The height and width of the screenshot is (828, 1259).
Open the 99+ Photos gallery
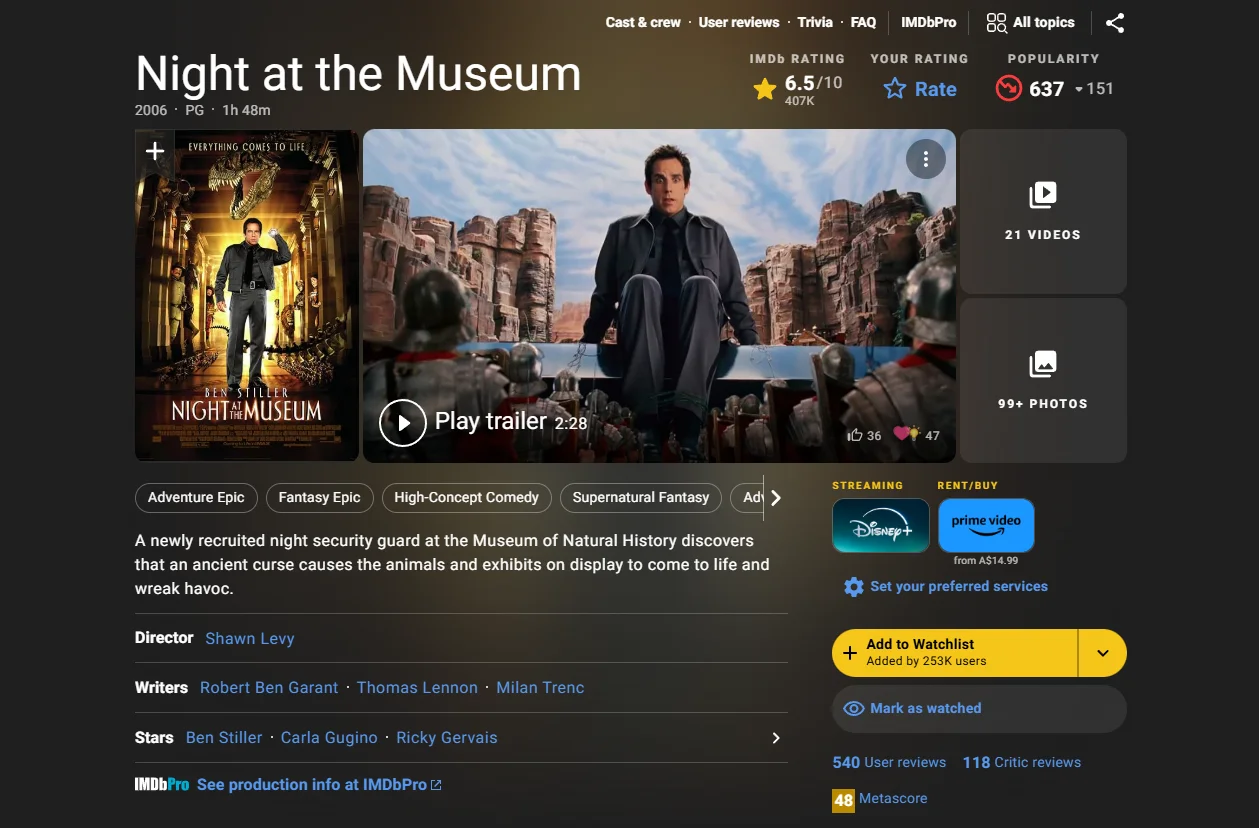pos(1043,380)
